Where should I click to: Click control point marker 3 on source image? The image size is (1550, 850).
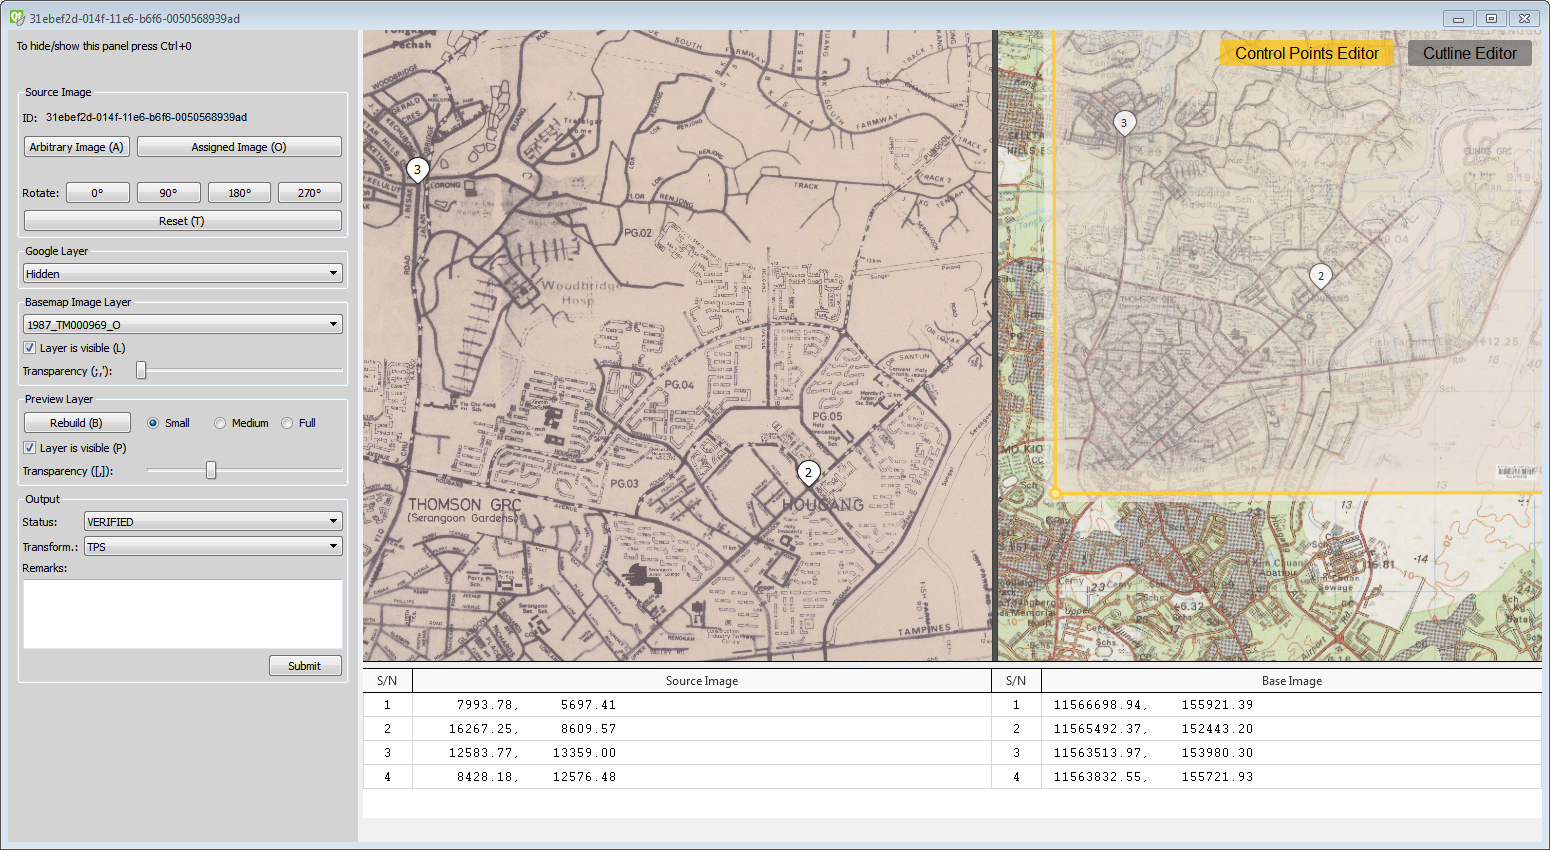pyautogui.click(x=417, y=170)
